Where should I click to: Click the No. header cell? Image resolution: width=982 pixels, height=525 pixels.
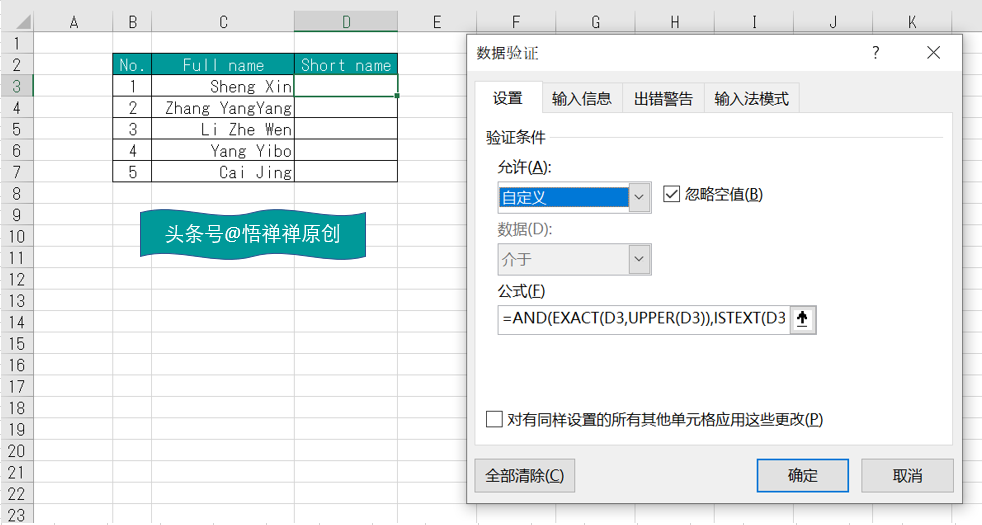click(132, 65)
